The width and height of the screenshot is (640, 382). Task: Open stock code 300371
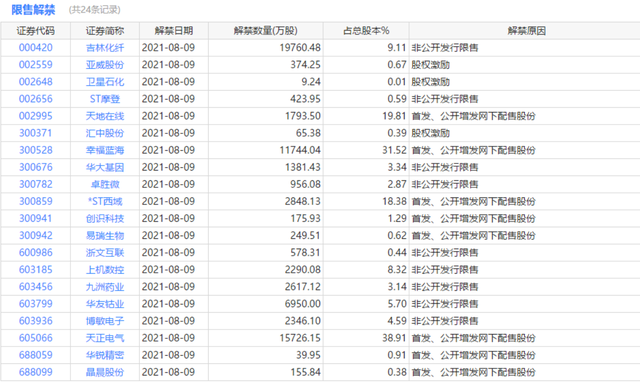pyautogui.click(x=36, y=133)
